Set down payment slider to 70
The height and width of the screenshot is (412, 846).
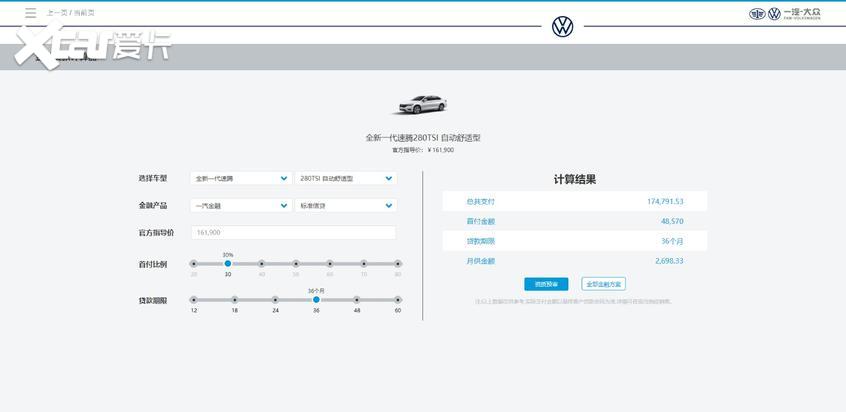coord(364,264)
